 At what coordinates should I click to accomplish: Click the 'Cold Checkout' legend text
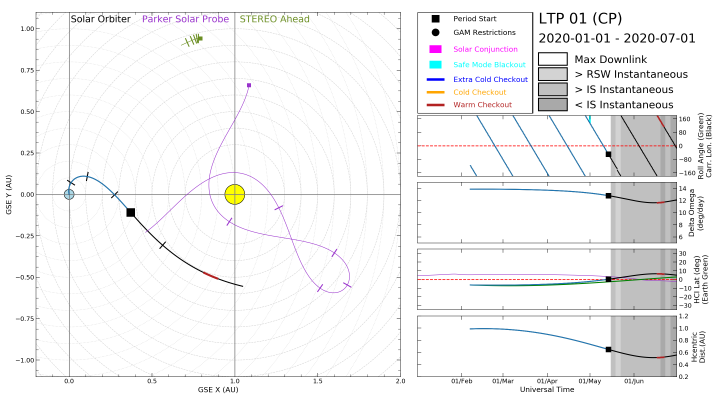tap(480, 92)
